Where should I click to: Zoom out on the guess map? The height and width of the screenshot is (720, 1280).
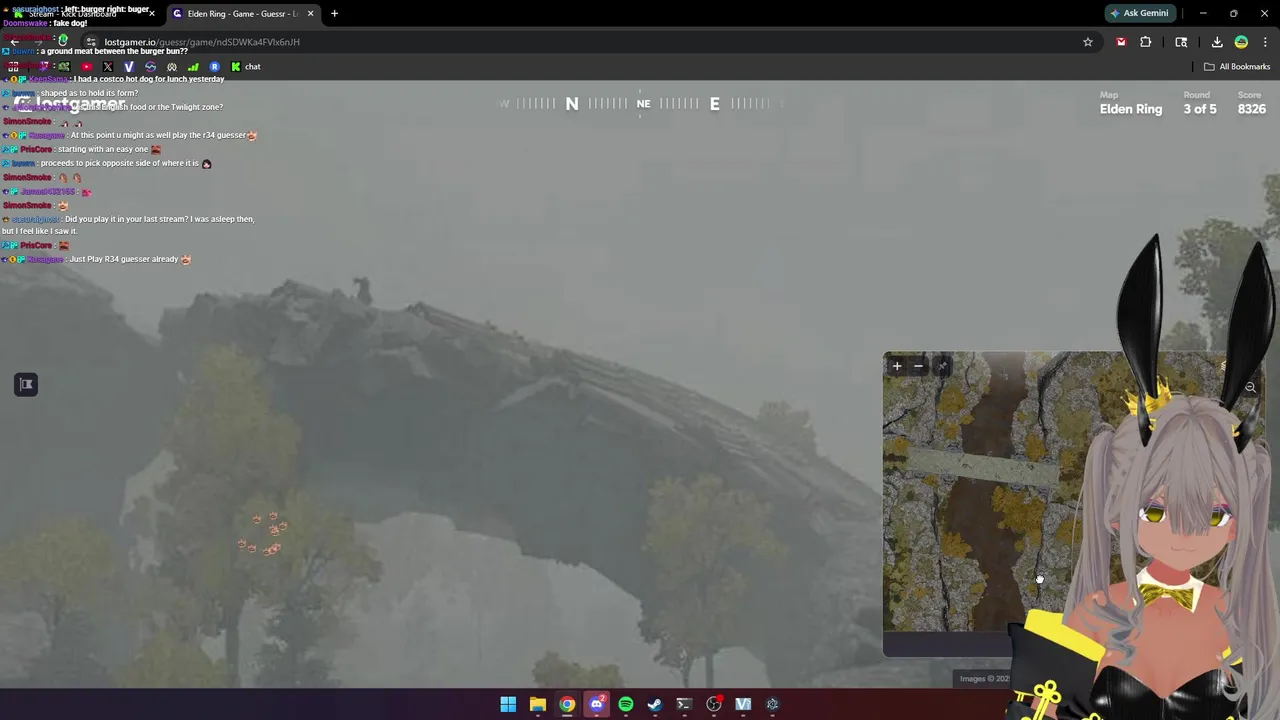(x=918, y=366)
